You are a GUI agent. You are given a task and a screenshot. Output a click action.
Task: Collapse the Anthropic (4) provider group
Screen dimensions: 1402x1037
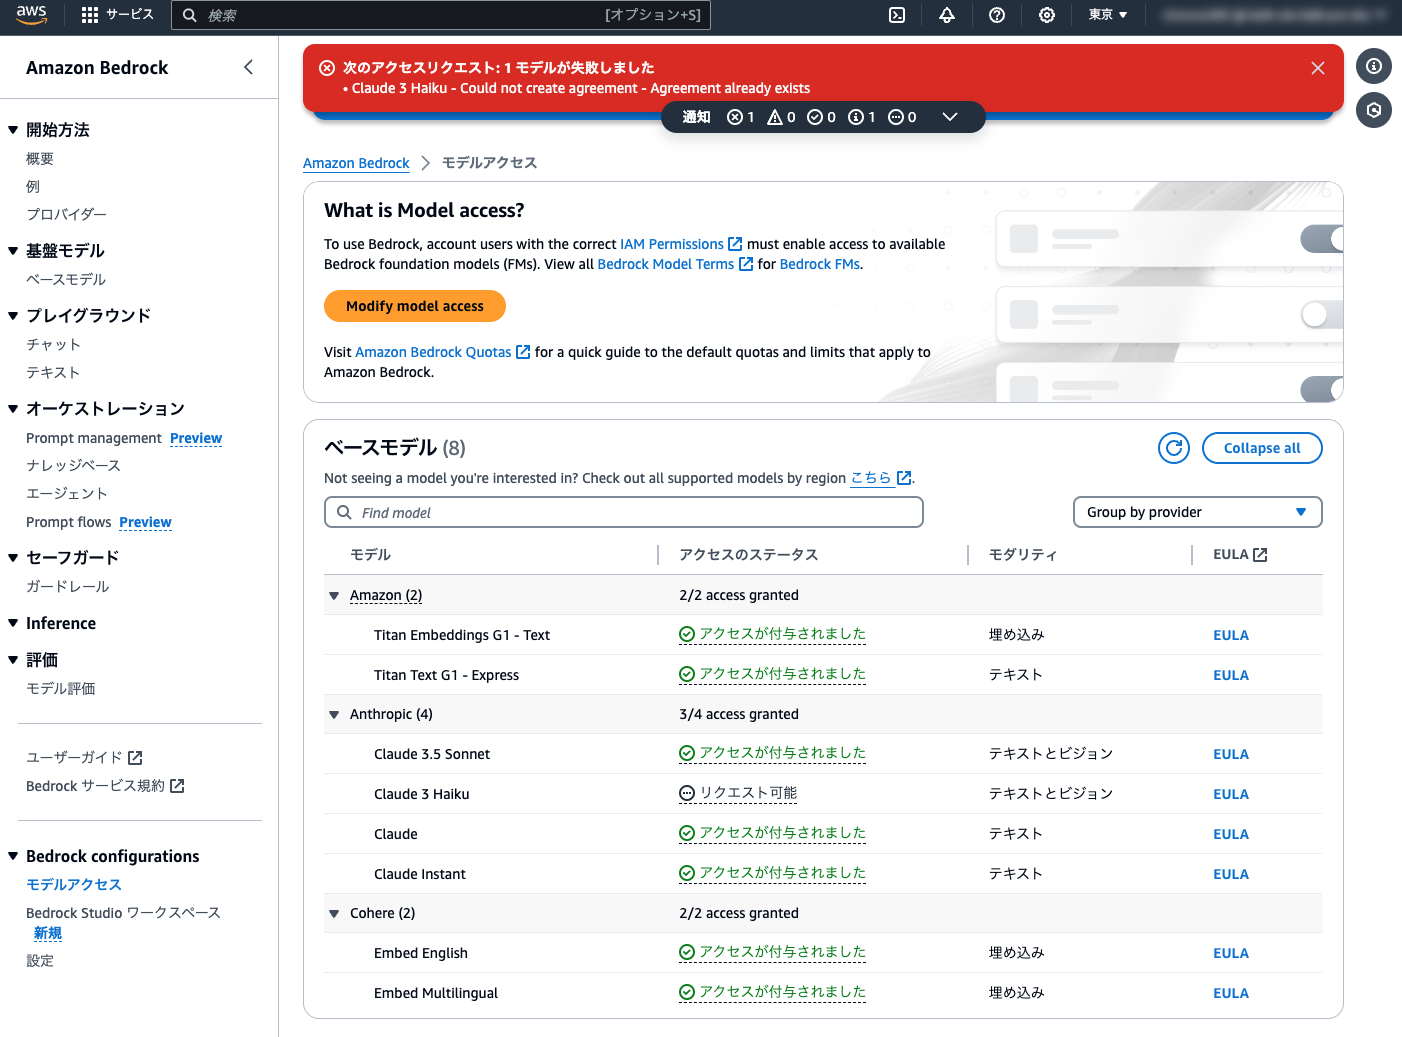[334, 715]
